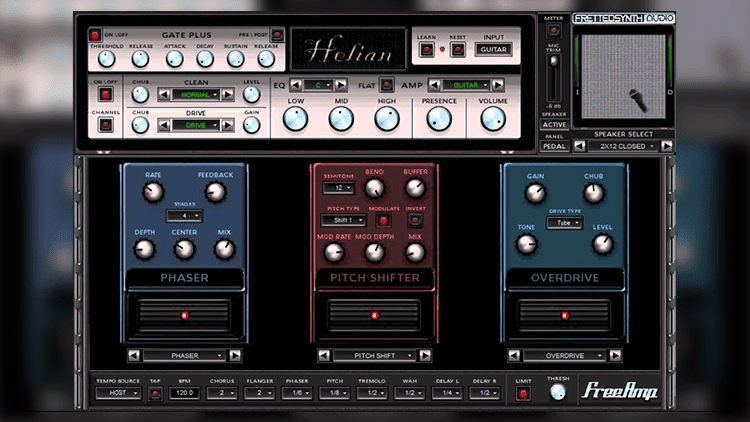Click the Tap tempo button

155,394
